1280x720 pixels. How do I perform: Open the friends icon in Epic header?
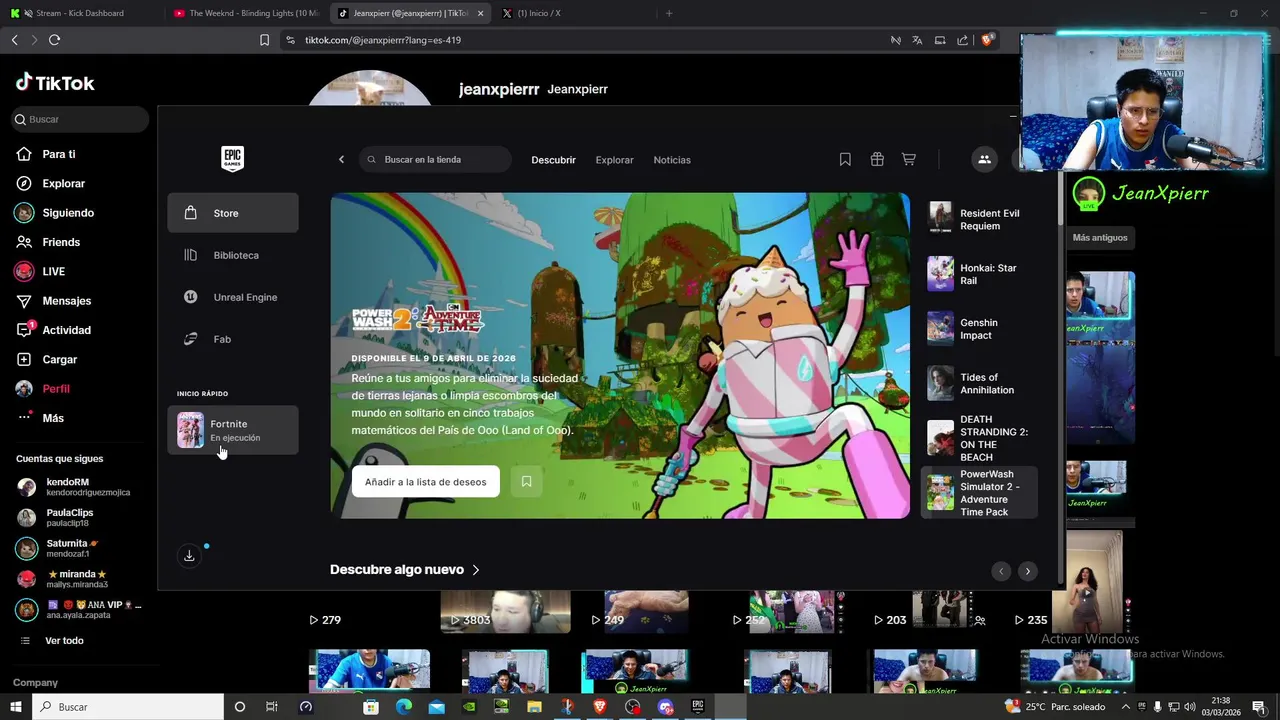[x=984, y=159]
